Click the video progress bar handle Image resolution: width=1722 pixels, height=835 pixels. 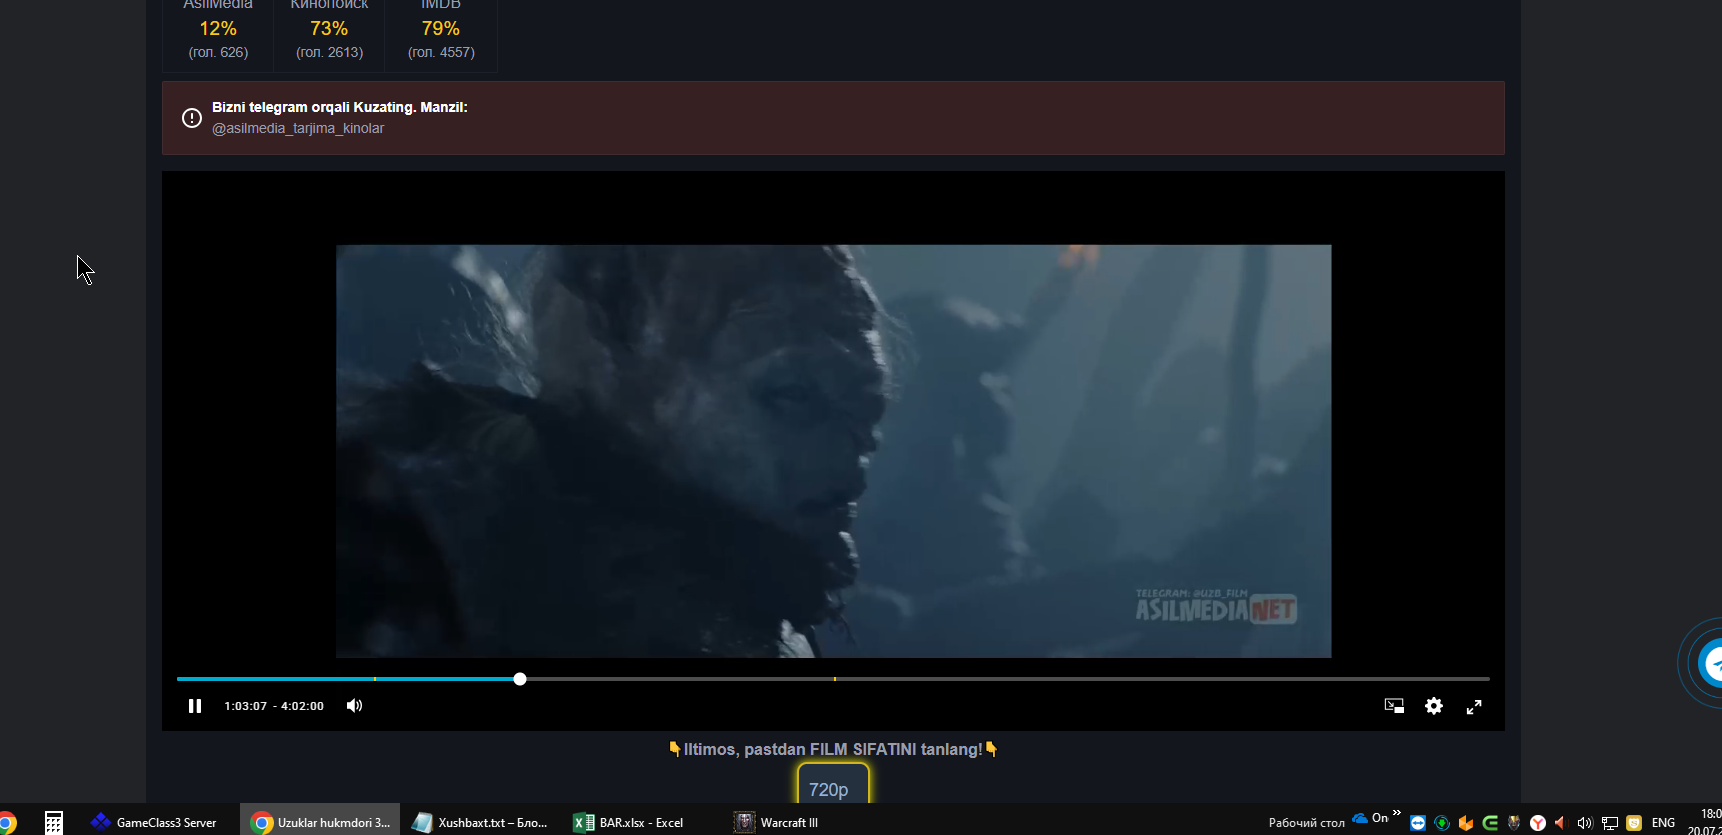520,679
